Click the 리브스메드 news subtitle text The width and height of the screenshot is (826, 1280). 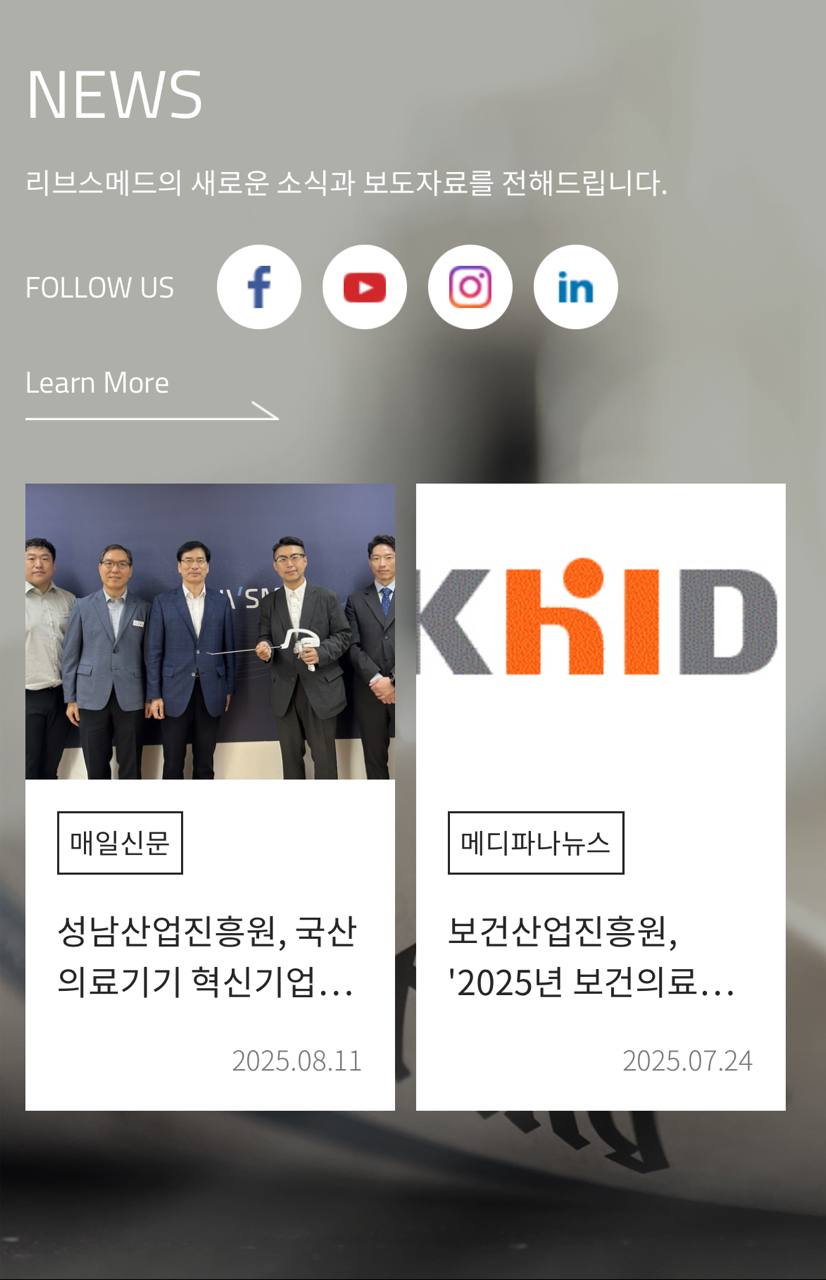click(346, 184)
